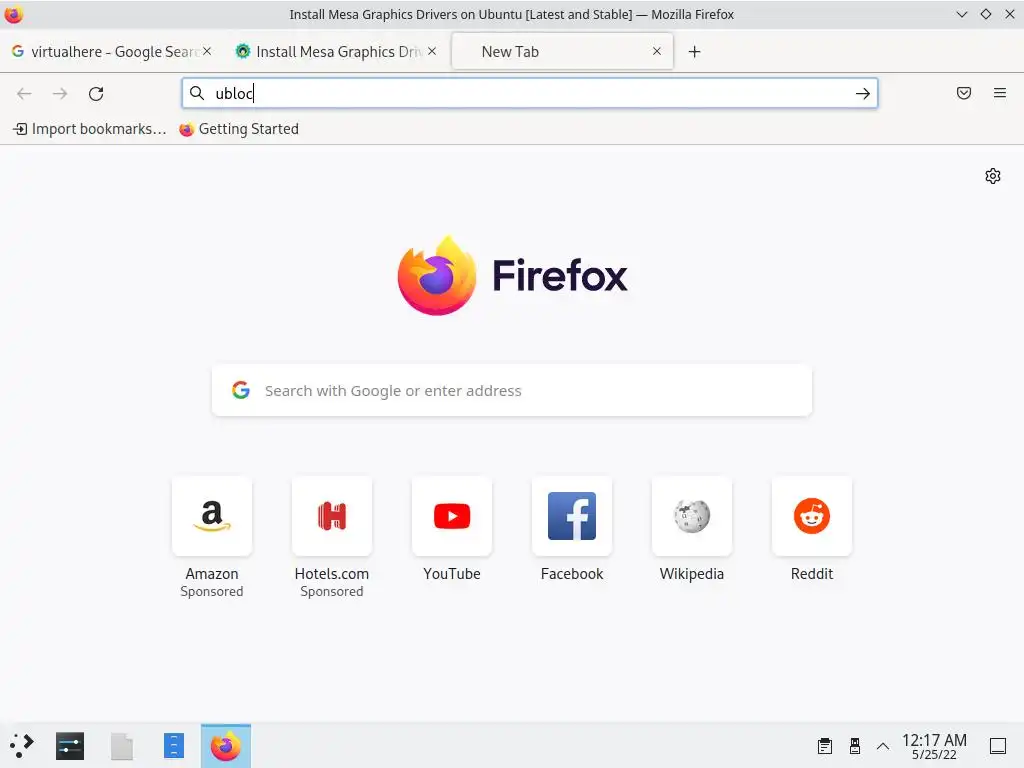Go forward using the forward arrow

coord(60,93)
